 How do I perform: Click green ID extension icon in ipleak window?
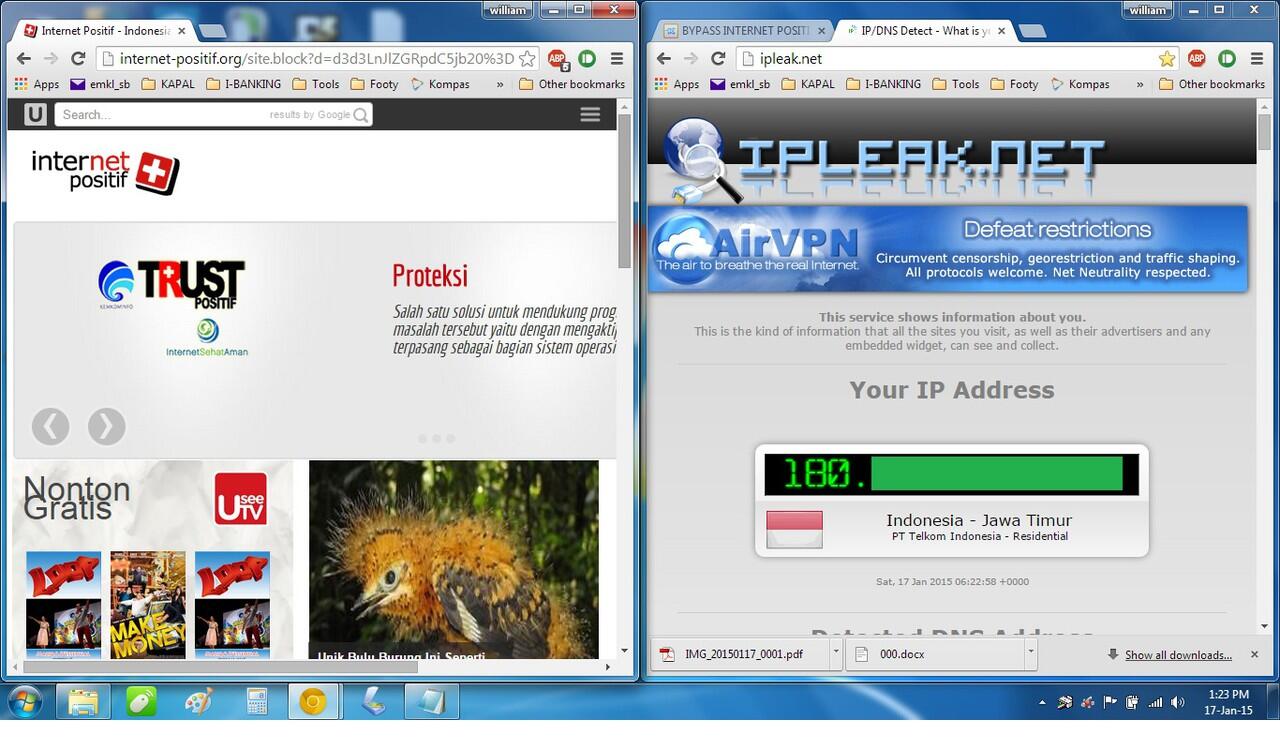tap(1227, 59)
